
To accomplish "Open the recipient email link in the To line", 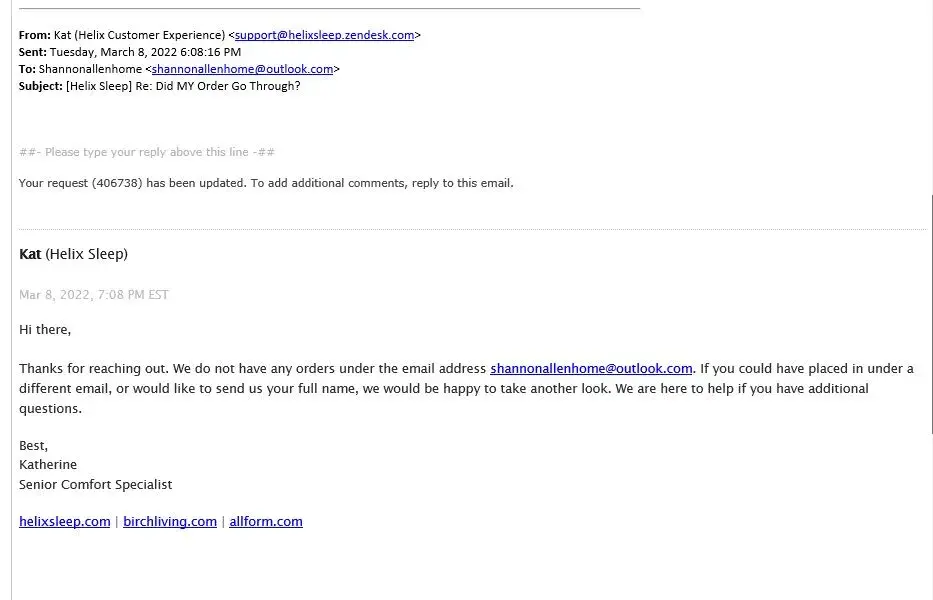I will coord(242,69).
